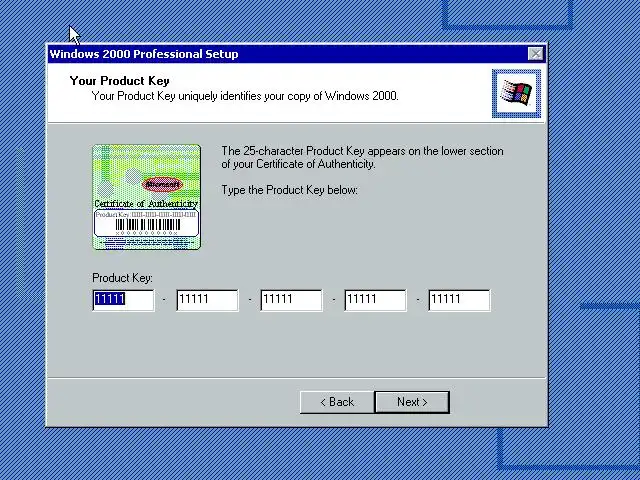Screen dimensions: 640x480
Task: Click the Certificate of Authenticity image
Action: pyautogui.click(x=147, y=197)
